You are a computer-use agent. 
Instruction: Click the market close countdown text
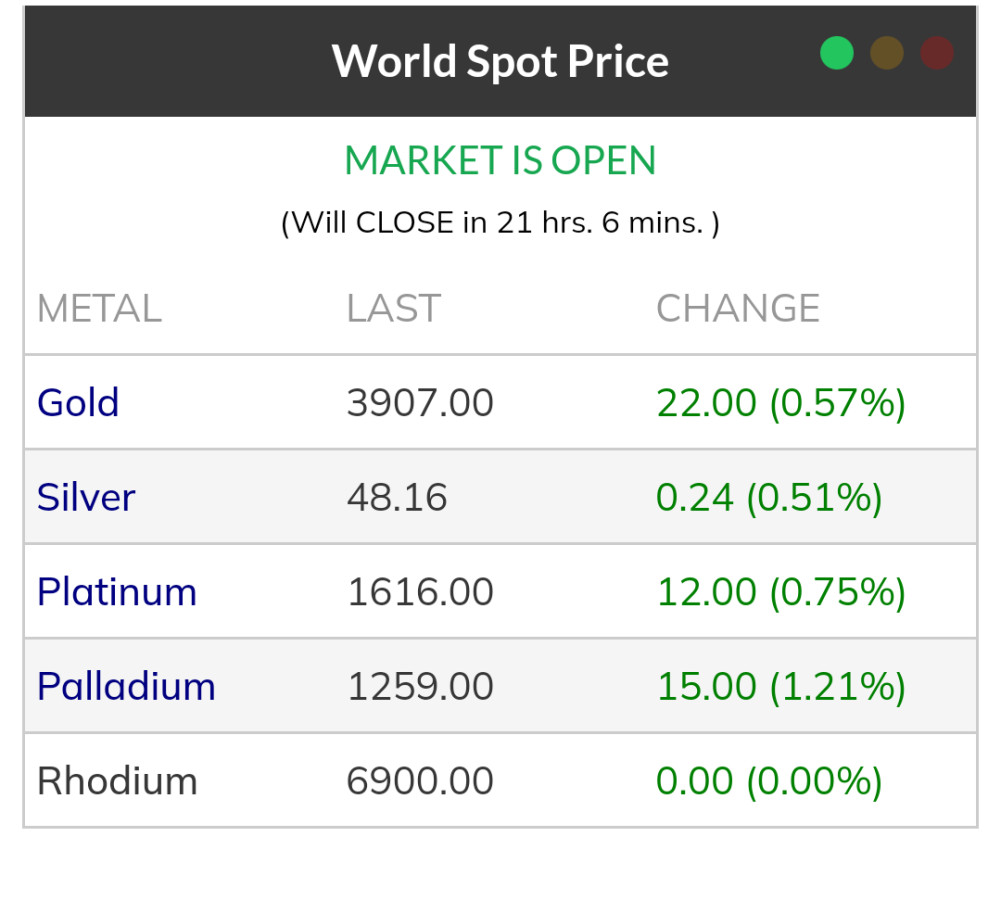point(500,222)
